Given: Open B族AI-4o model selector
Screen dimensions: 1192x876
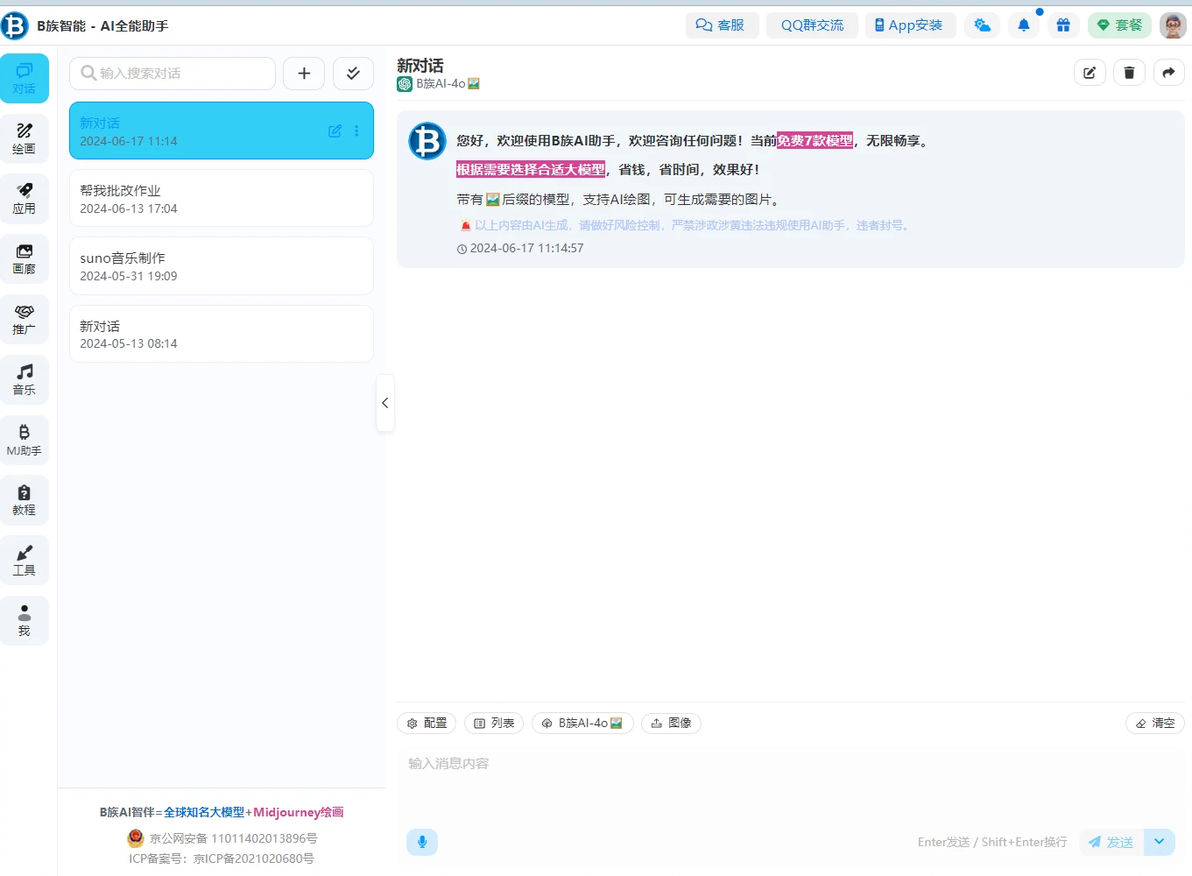Looking at the screenshot, I should [582, 723].
